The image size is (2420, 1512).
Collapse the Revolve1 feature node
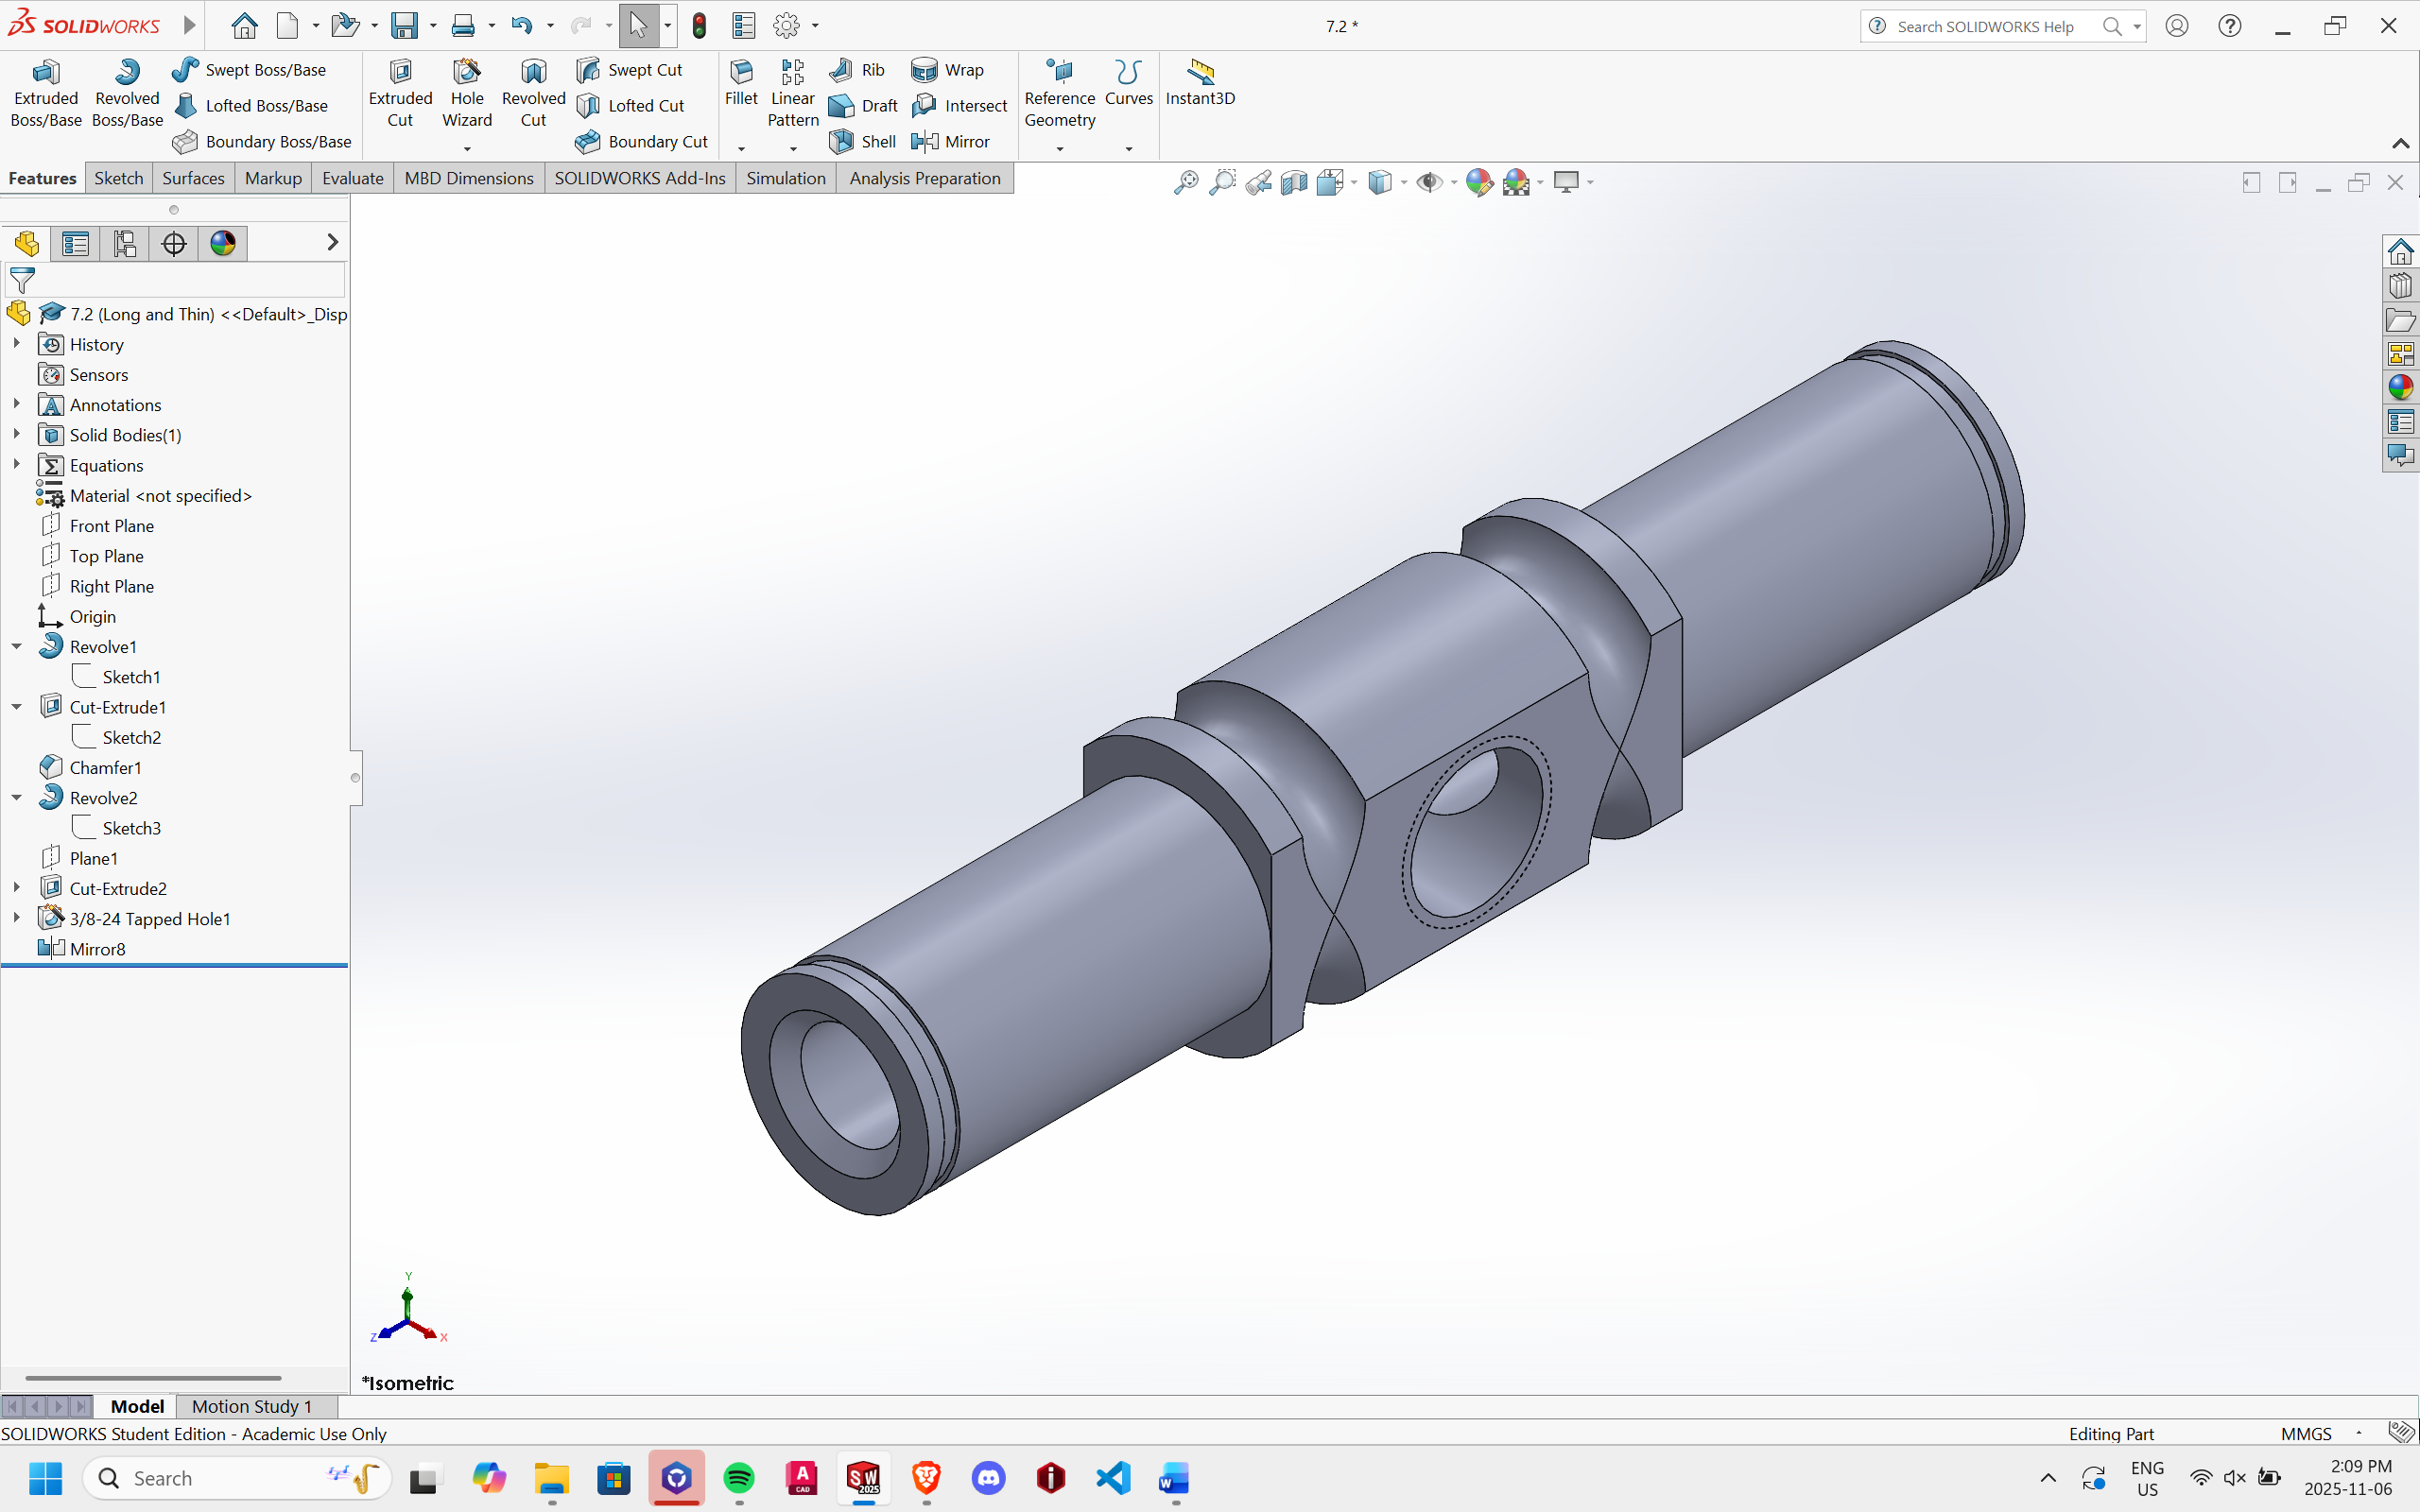point(17,646)
